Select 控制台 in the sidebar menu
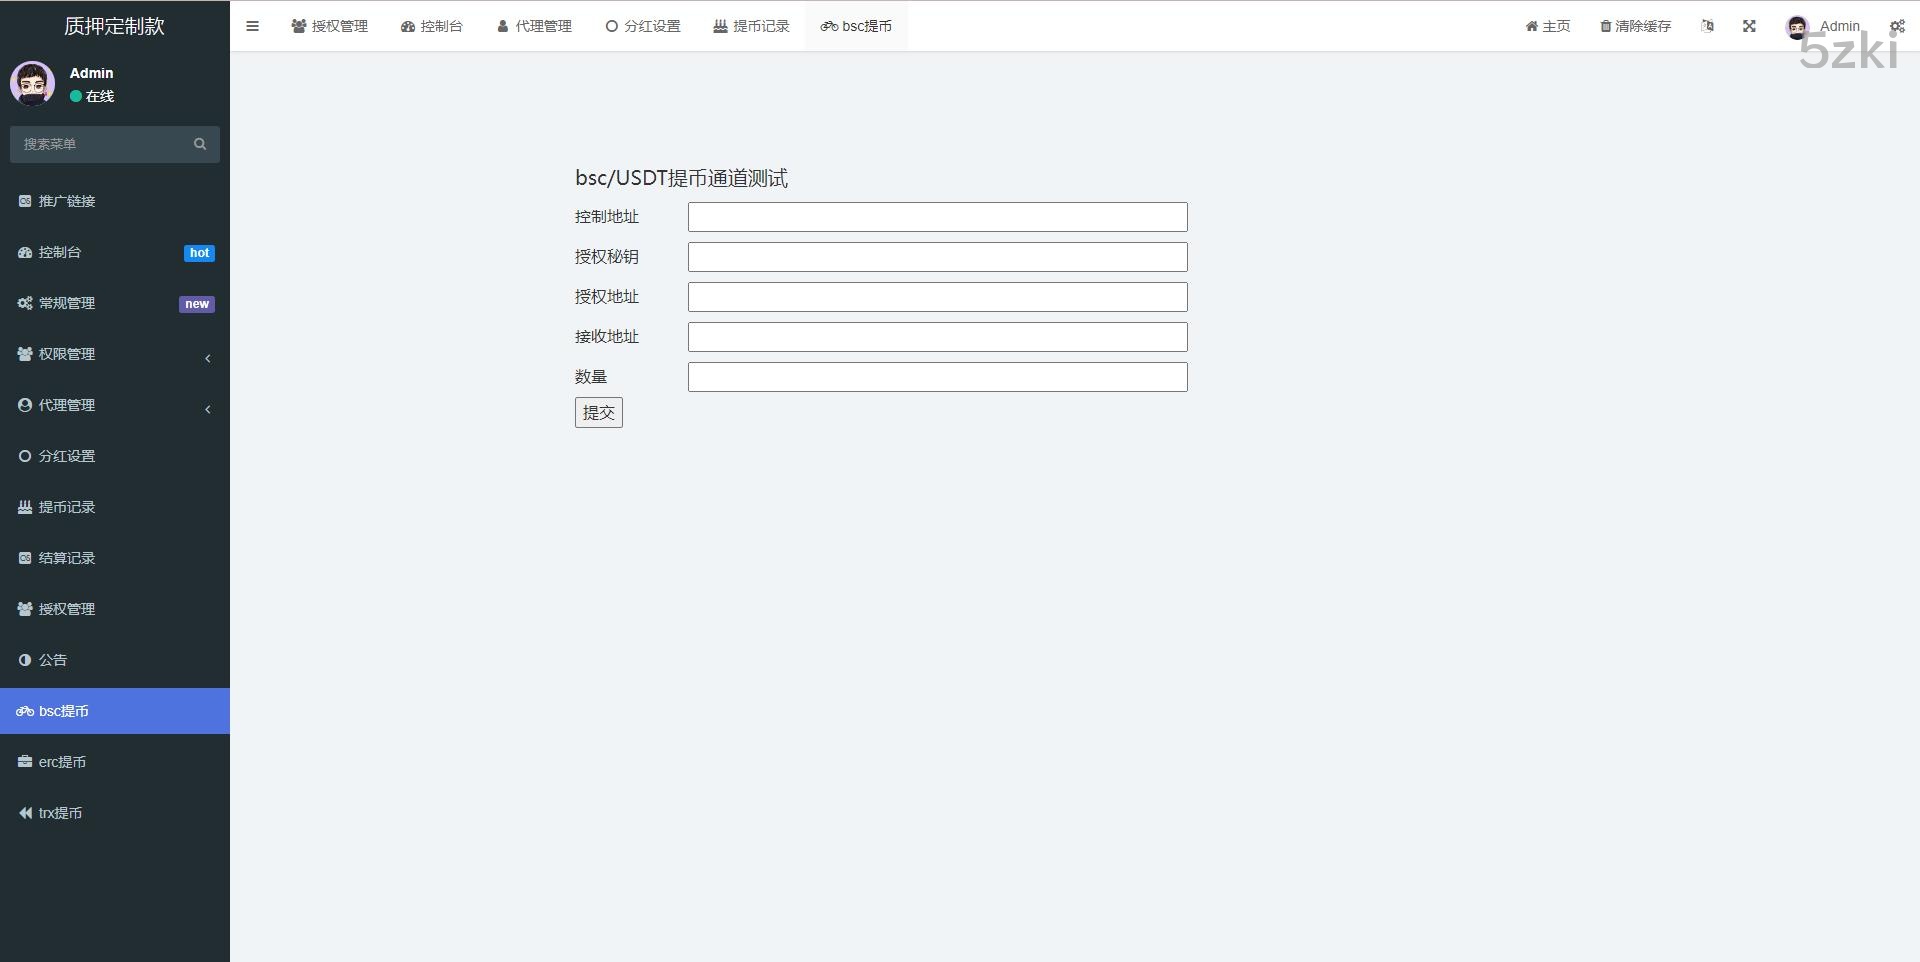1920x962 pixels. (x=60, y=252)
